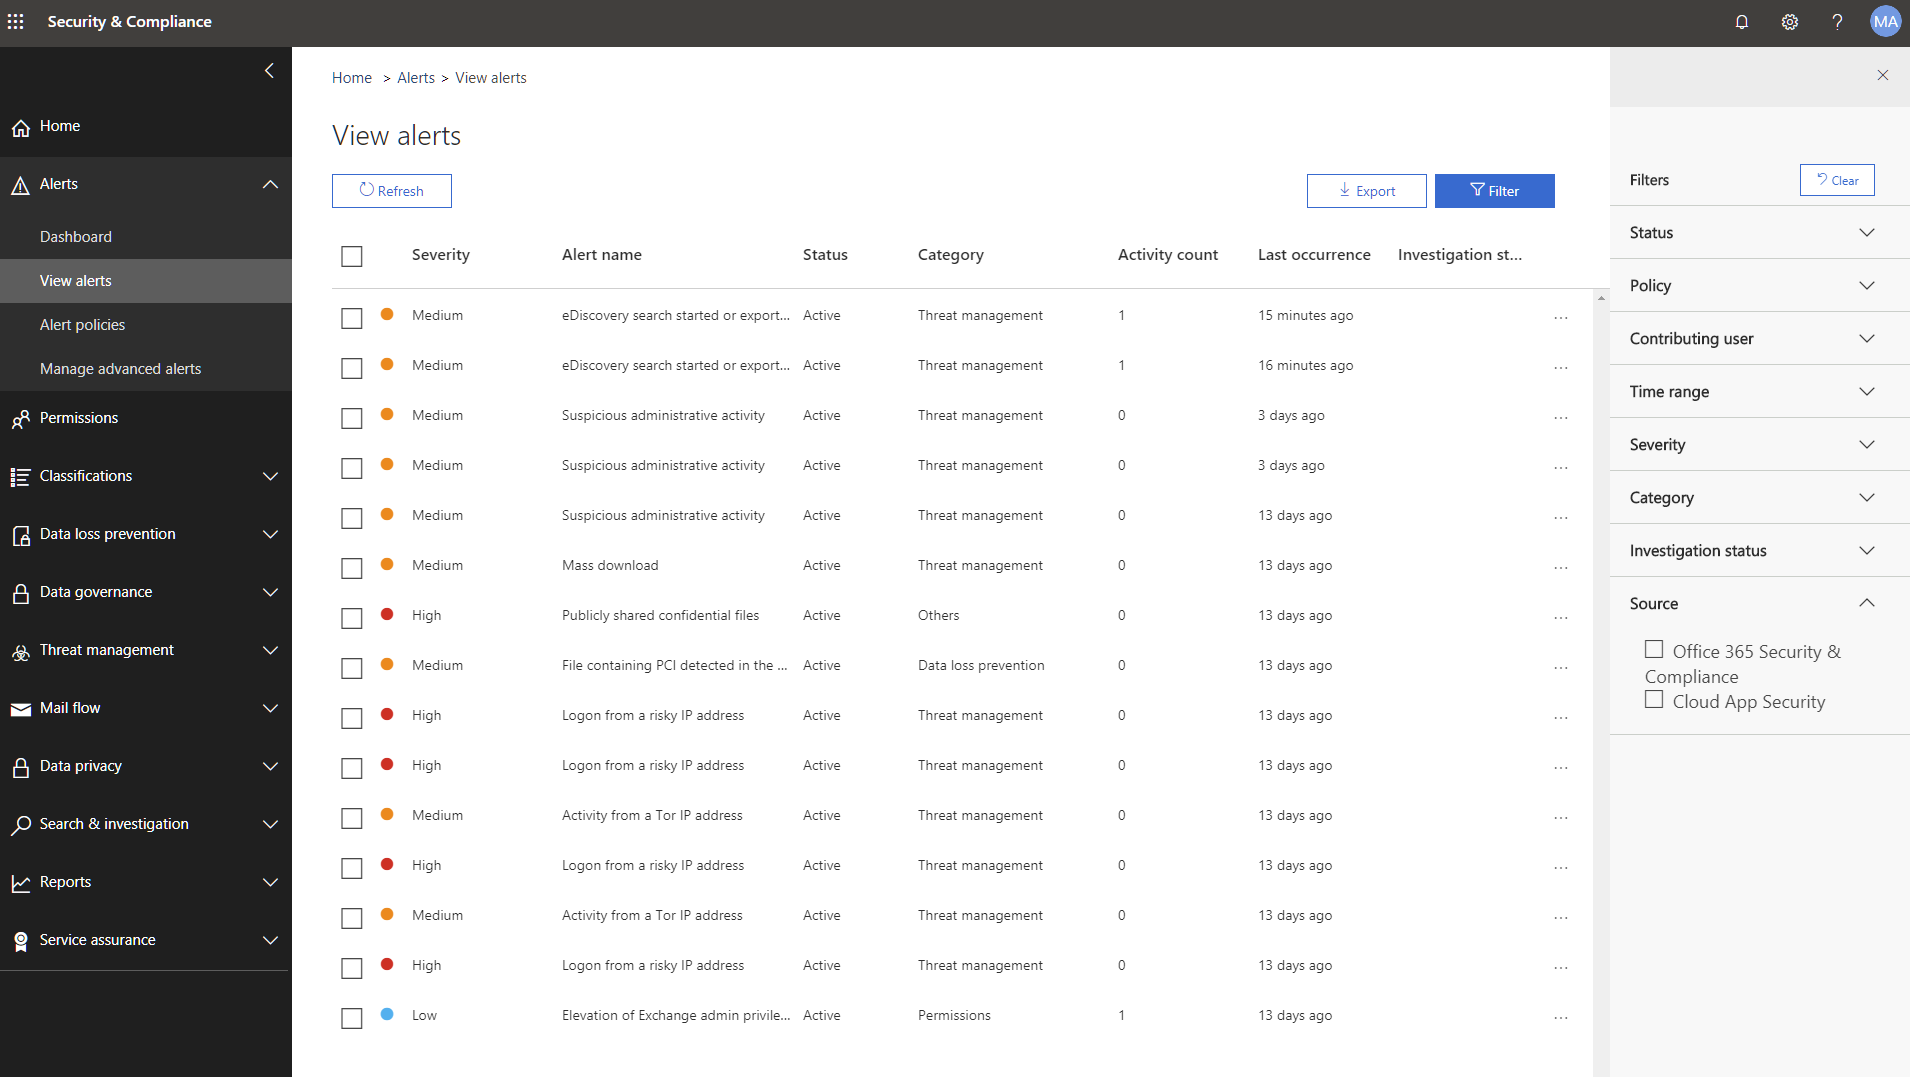Select all alerts with the header checkbox
1910x1077 pixels.
click(351, 256)
